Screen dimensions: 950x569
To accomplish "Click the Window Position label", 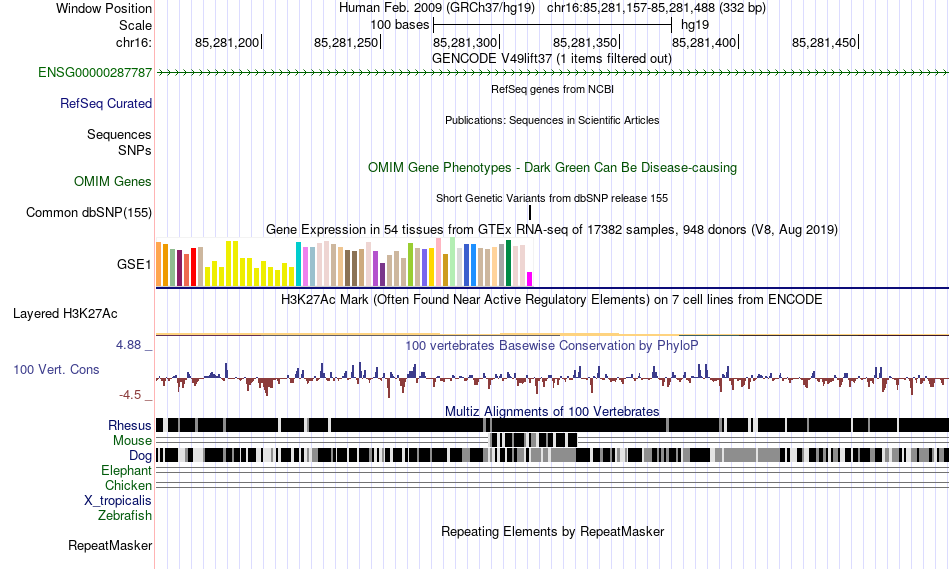I will tap(104, 8).
